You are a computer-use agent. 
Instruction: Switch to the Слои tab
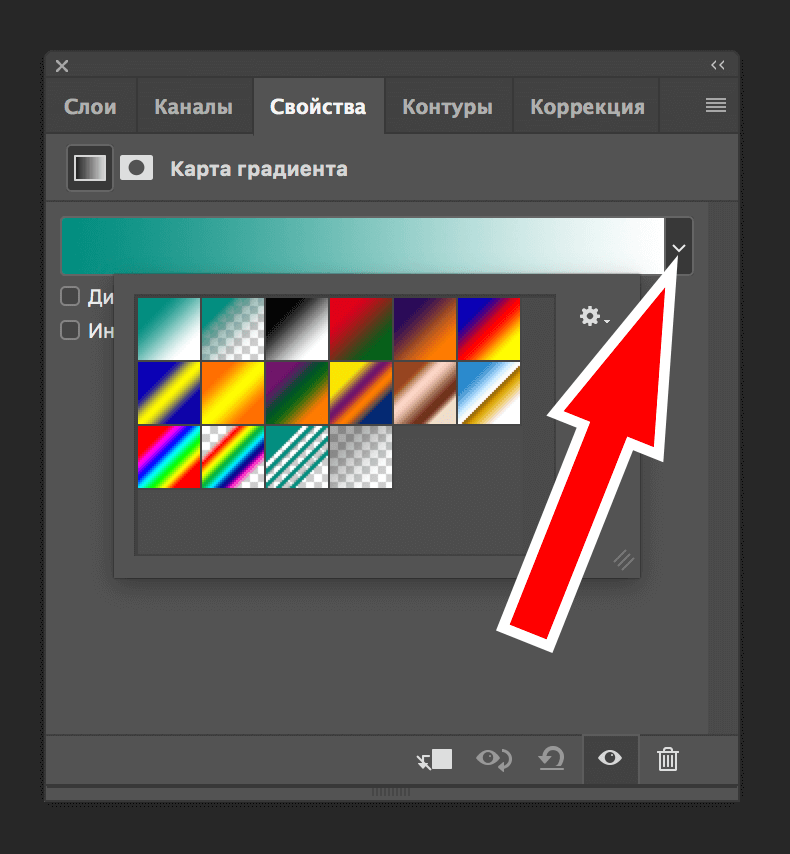click(90, 107)
